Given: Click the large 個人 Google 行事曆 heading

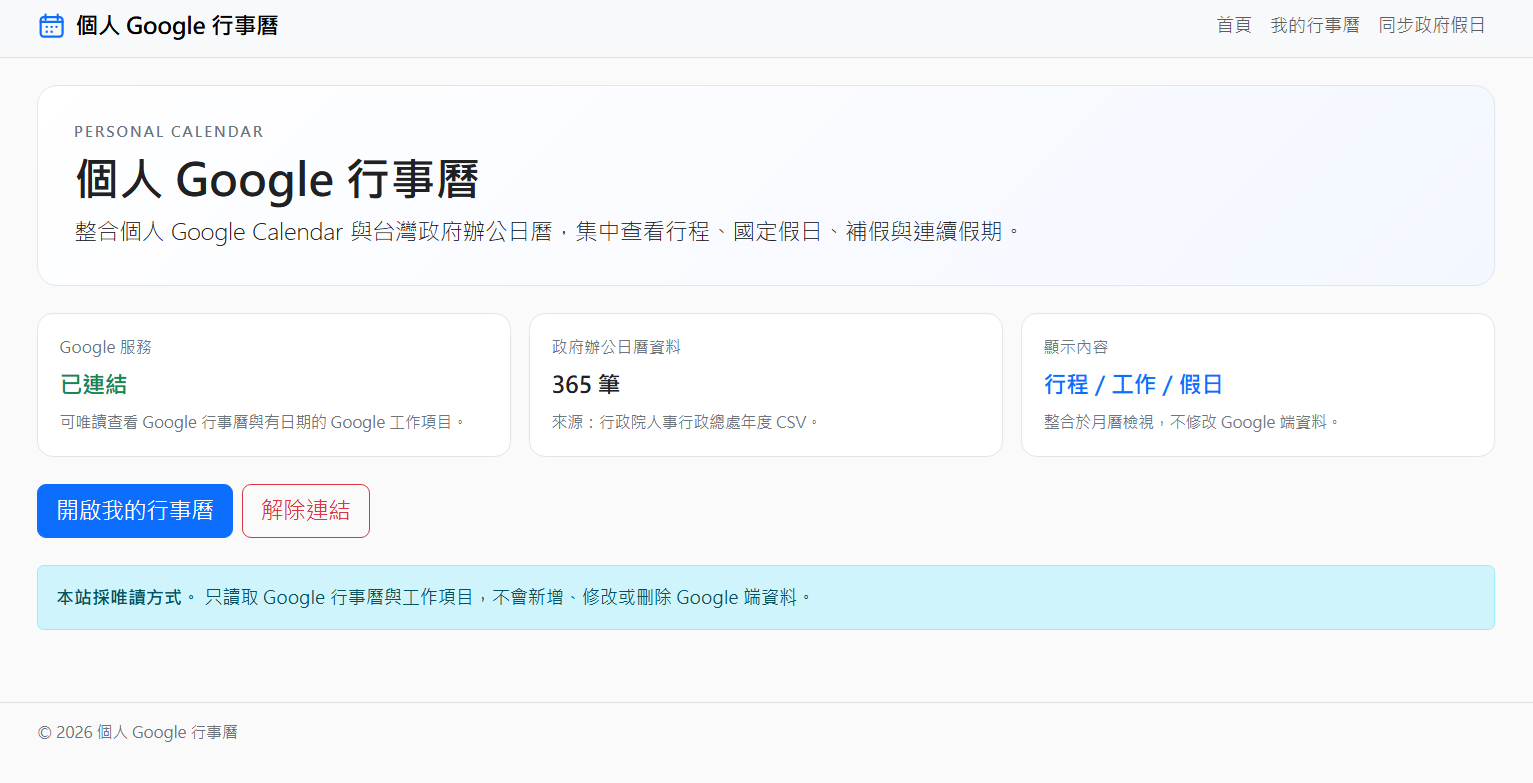Looking at the screenshot, I should (277, 180).
